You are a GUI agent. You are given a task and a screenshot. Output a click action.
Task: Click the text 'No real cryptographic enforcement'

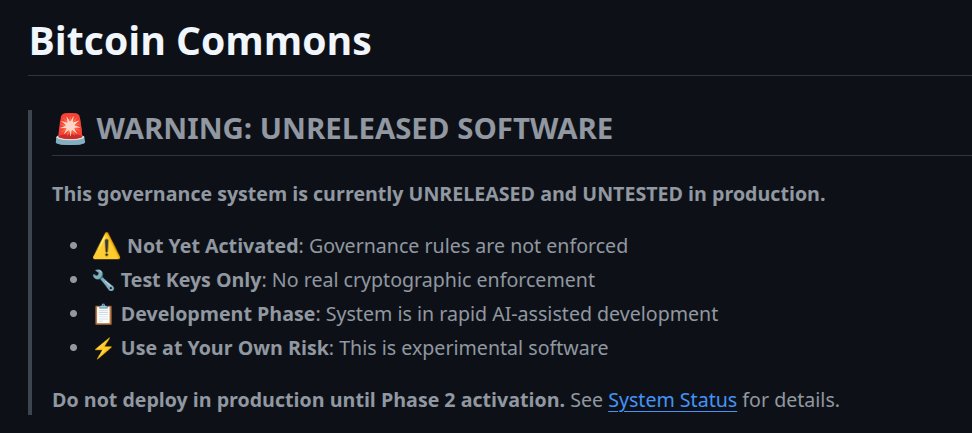433,281
